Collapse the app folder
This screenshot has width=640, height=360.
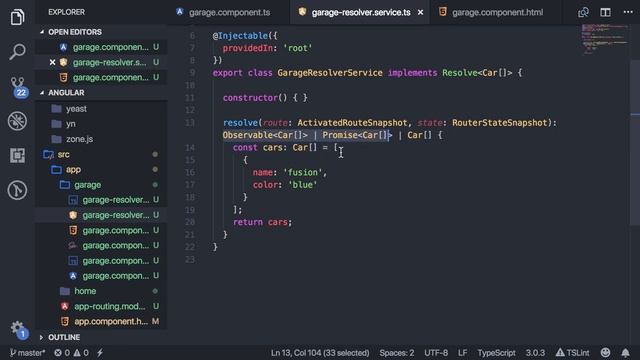pyautogui.click(x=73, y=169)
